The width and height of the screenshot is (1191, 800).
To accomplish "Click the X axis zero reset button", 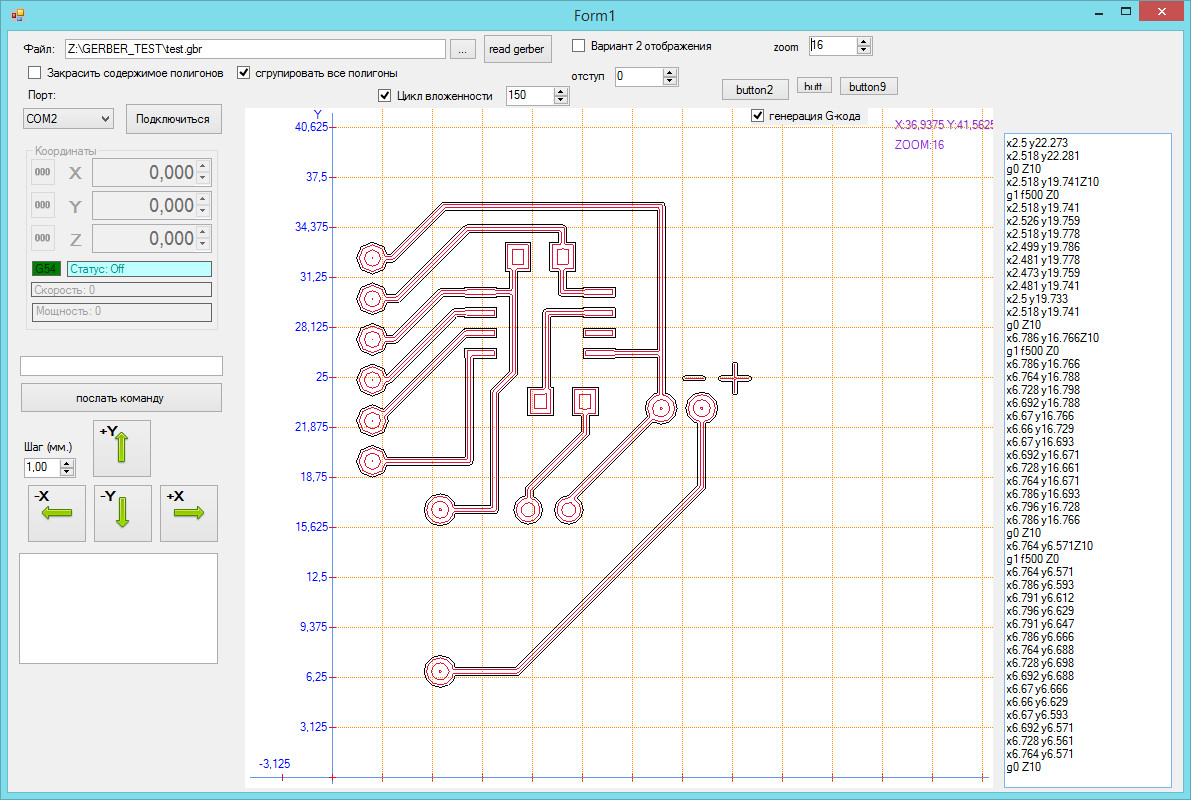I will click(43, 172).
